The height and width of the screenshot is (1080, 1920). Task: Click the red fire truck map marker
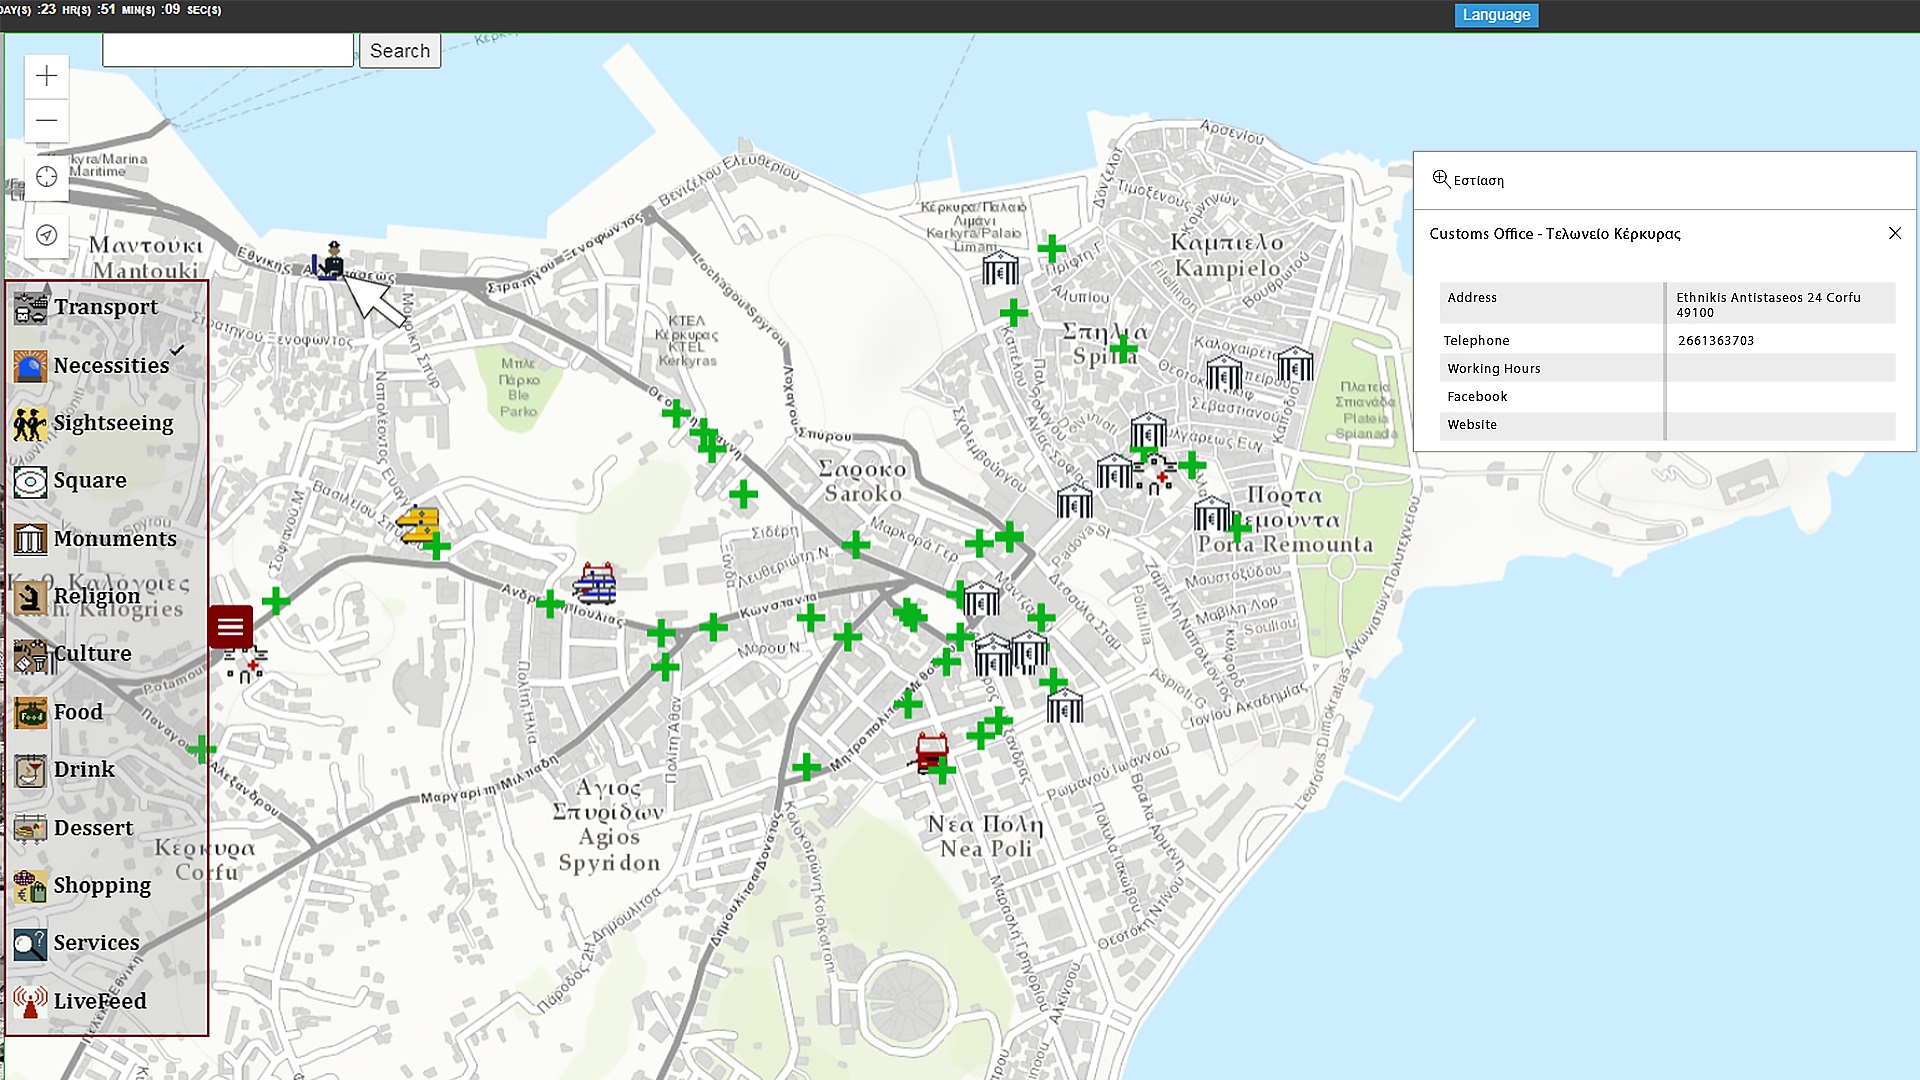pyautogui.click(x=931, y=751)
